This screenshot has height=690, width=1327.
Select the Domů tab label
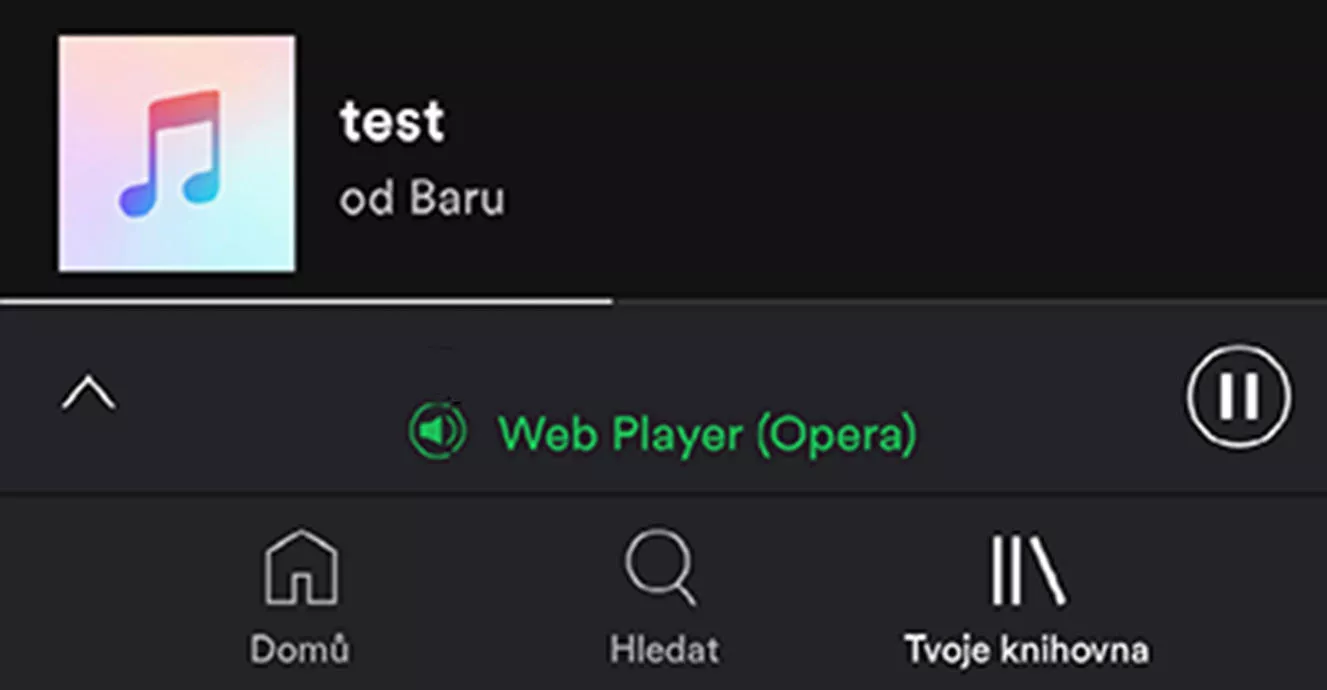pyautogui.click(x=301, y=649)
